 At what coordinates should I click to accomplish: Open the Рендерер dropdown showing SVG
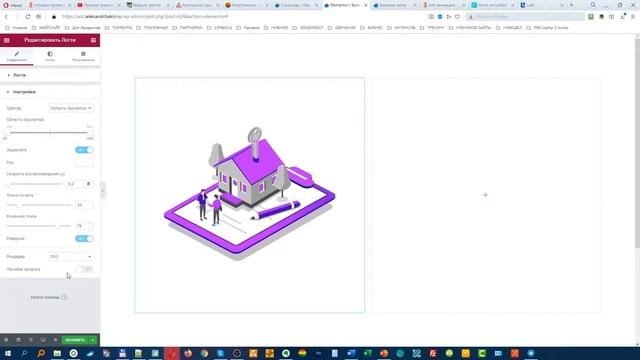pos(71,256)
